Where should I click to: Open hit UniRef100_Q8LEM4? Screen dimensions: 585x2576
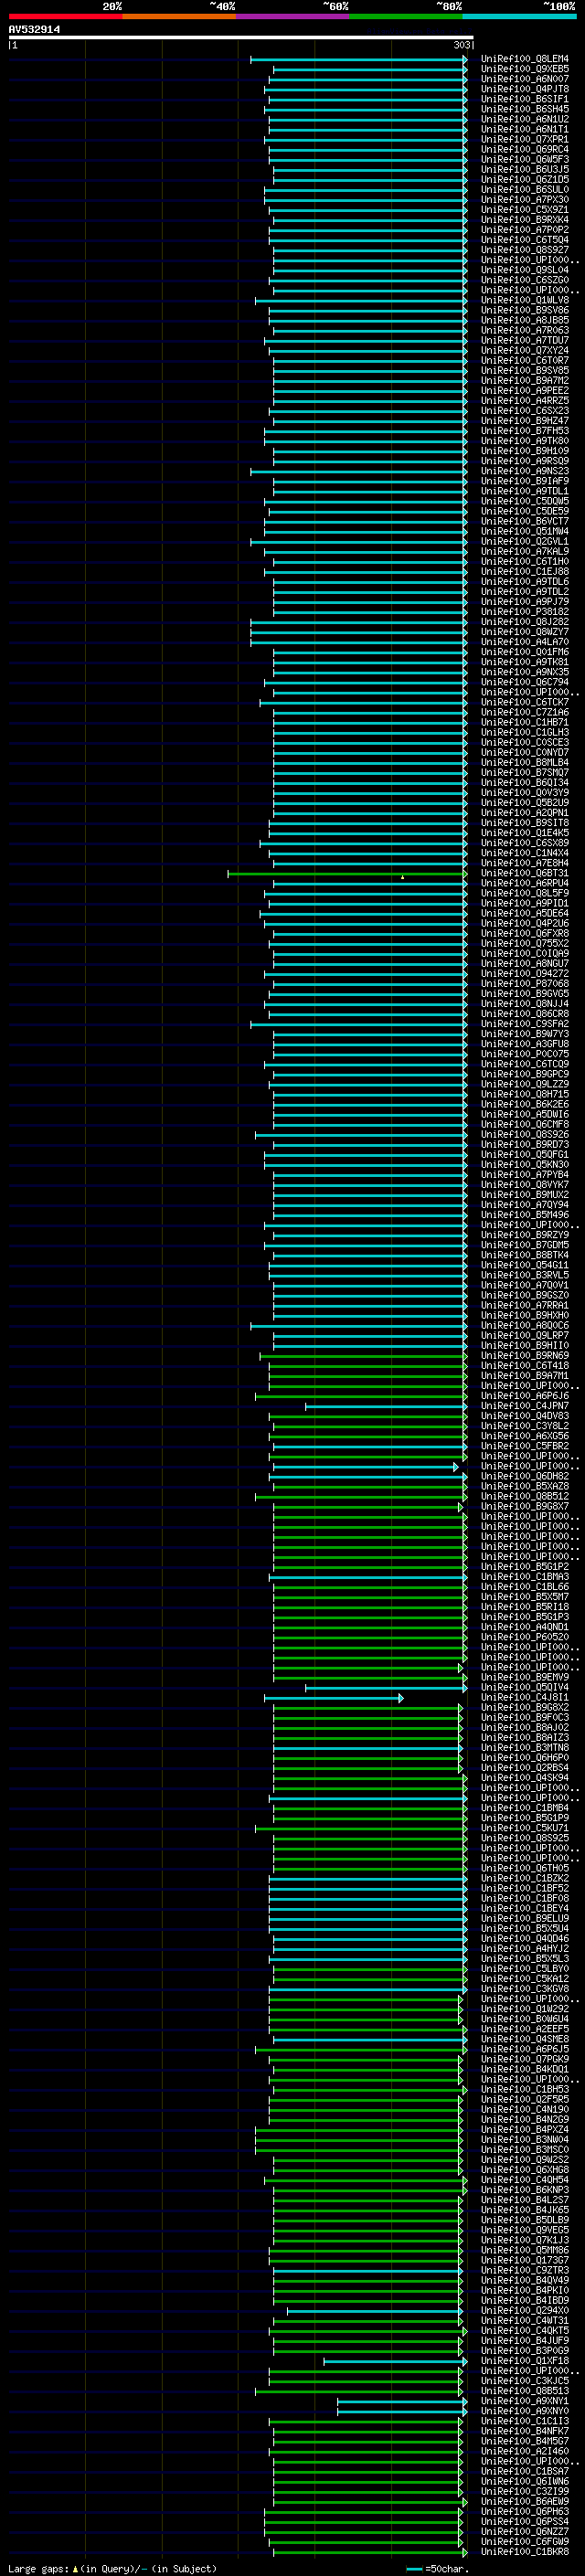click(x=524, y=59)
